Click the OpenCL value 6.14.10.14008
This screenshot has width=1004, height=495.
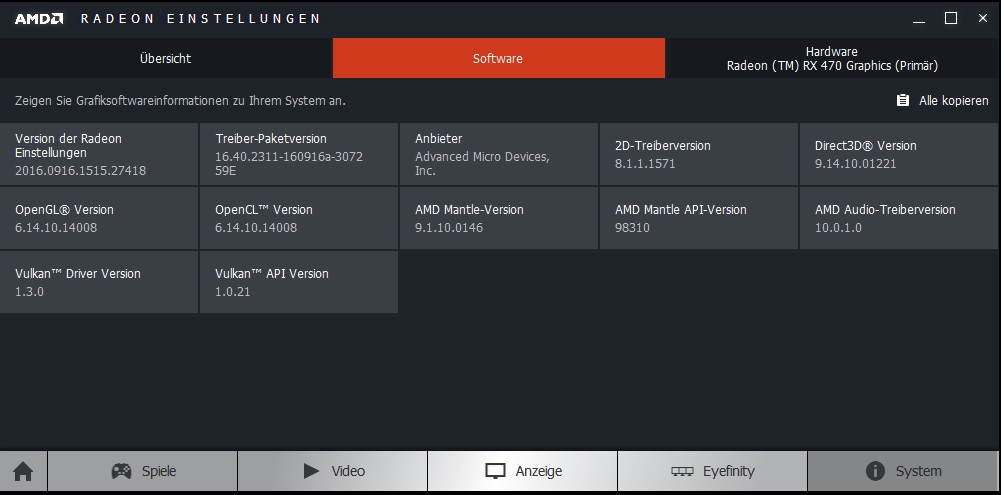(256, 228)
